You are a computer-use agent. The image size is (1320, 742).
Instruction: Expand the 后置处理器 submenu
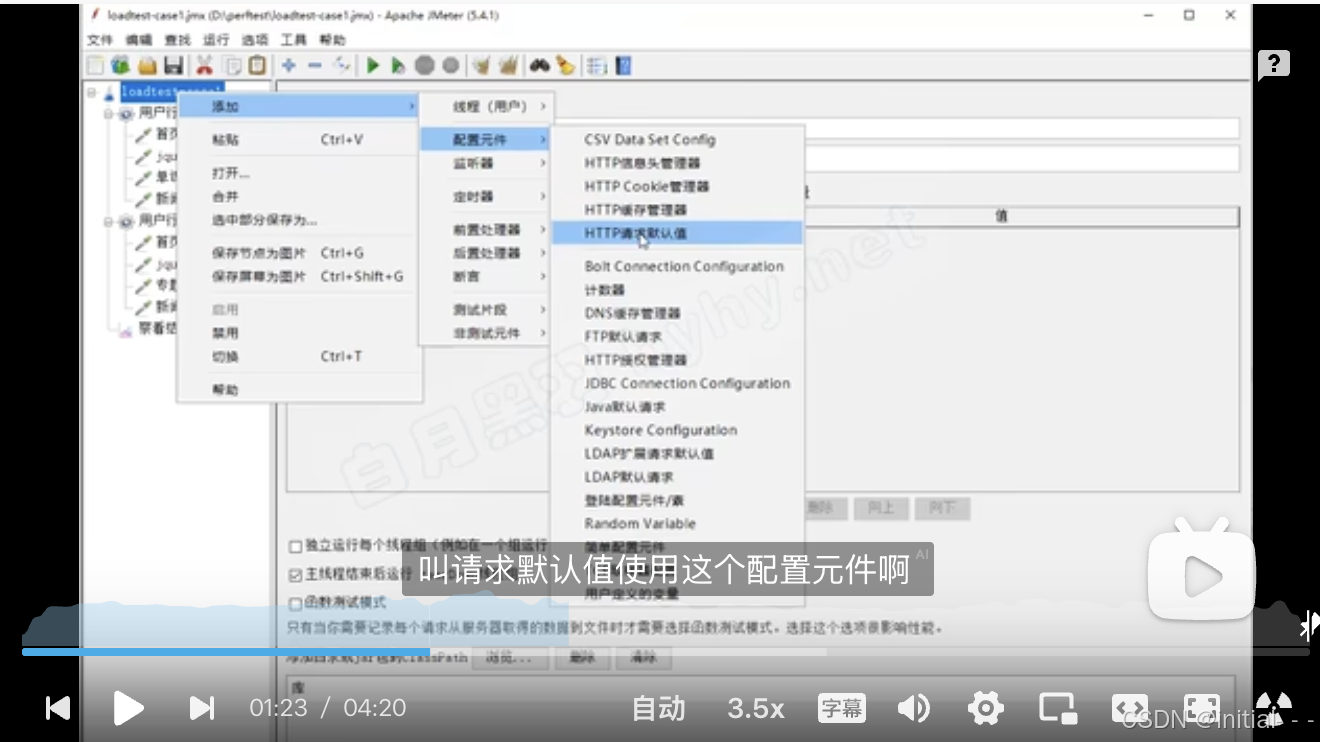coord(485,253)
